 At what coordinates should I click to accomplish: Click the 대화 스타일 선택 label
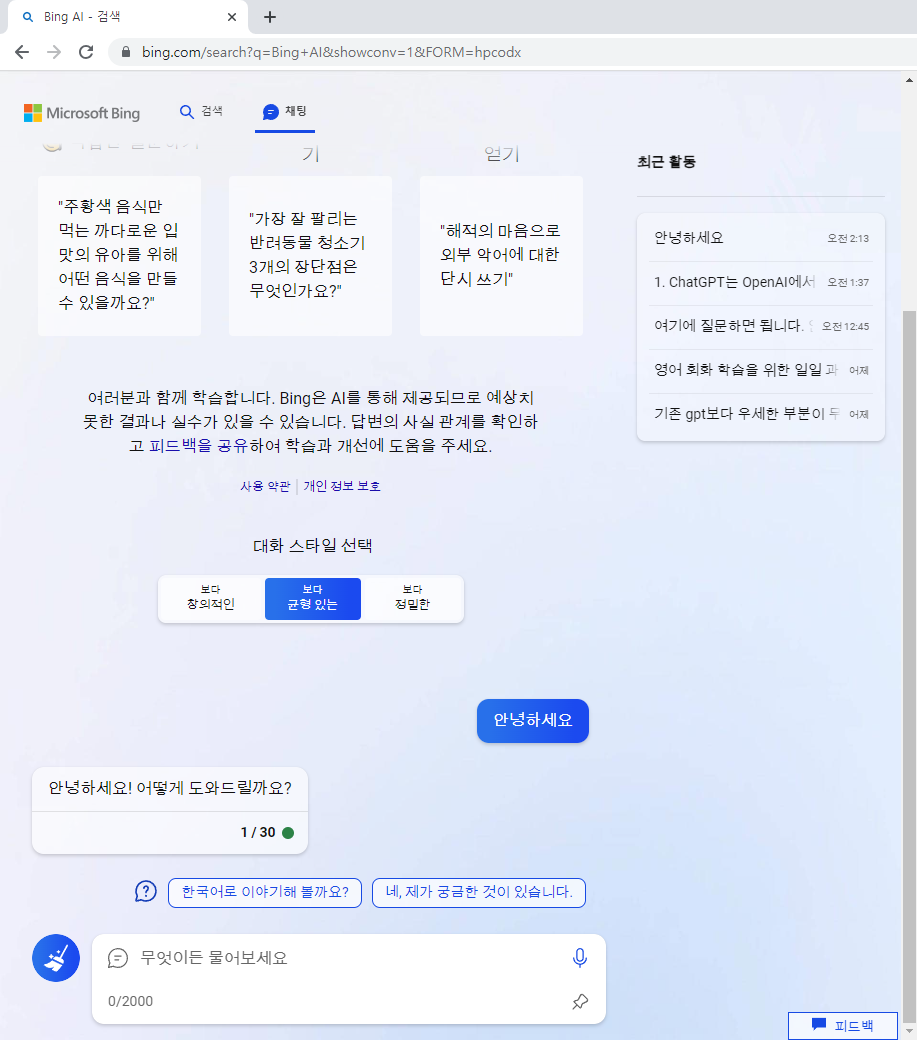tap(313, 545)
